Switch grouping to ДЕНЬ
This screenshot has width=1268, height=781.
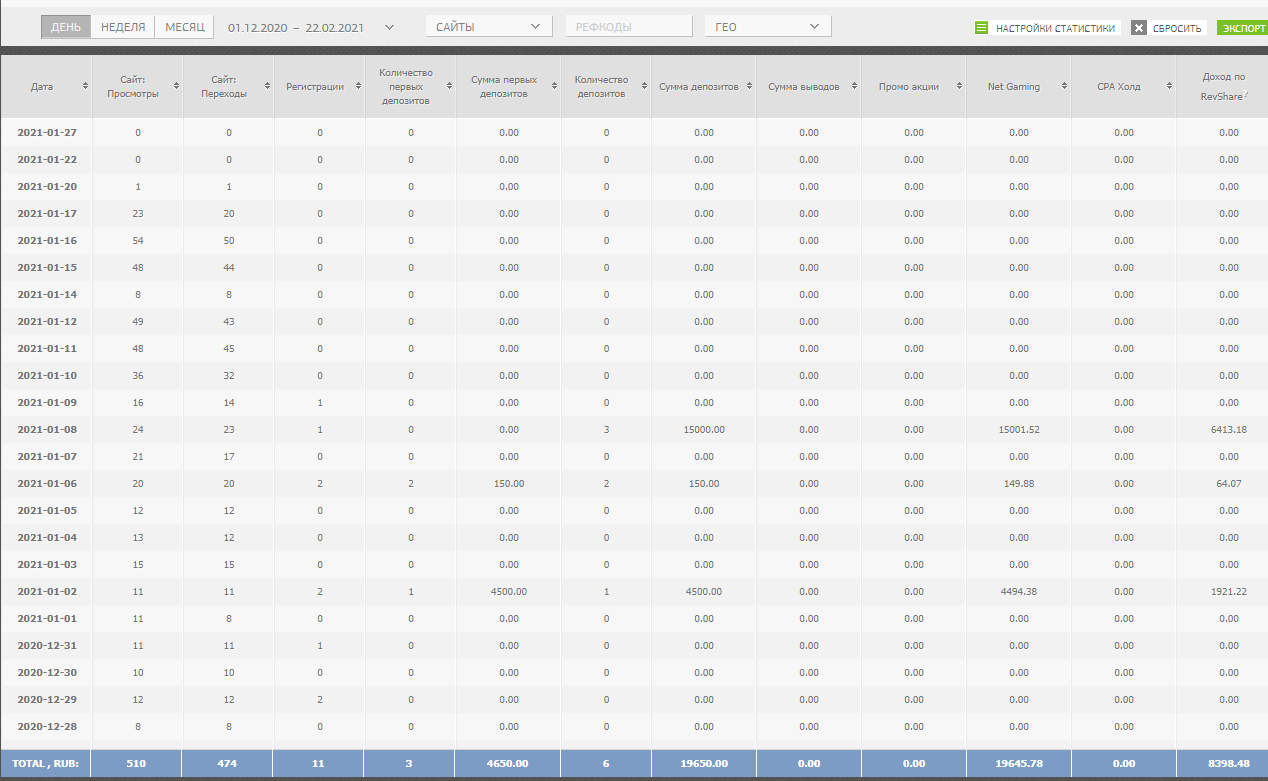click(66, 27)
